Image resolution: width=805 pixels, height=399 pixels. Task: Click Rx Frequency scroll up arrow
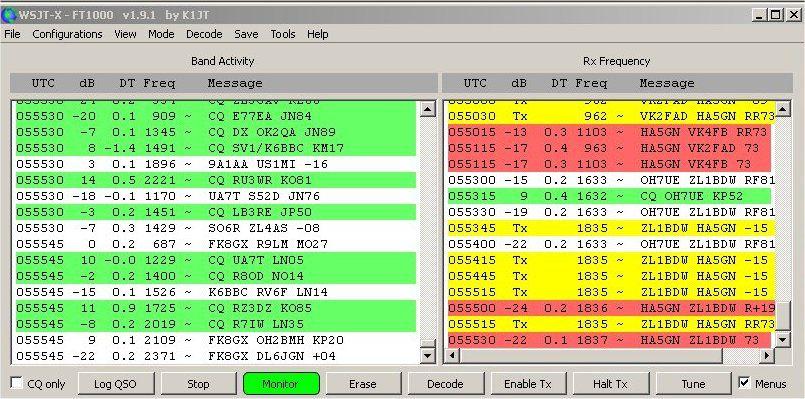782,108
